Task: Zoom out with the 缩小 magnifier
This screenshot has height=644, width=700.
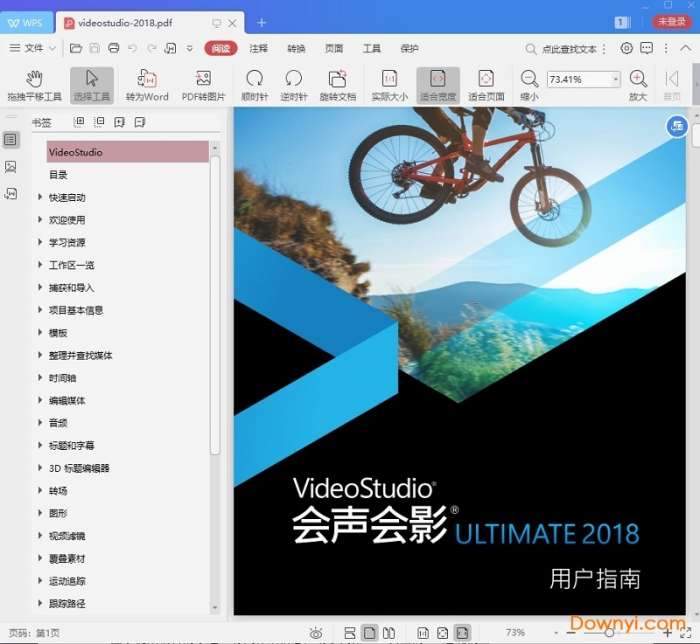Action: (529, 85)
